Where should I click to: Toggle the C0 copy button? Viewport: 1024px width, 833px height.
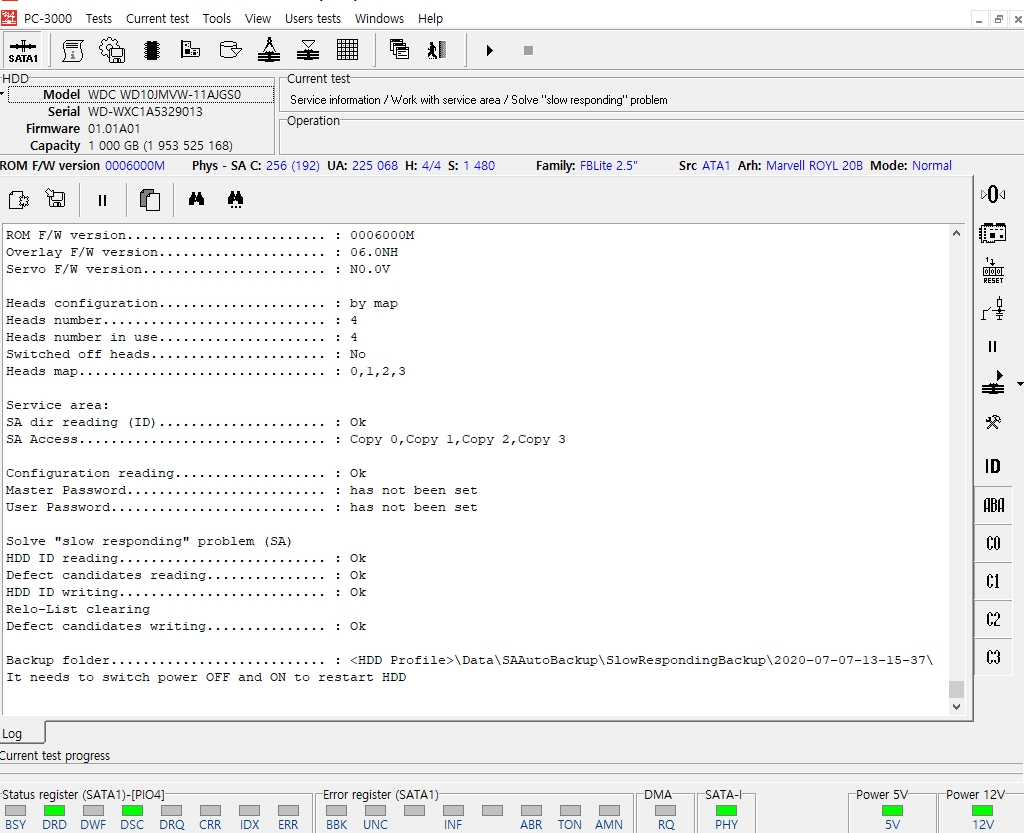(992, 544)
